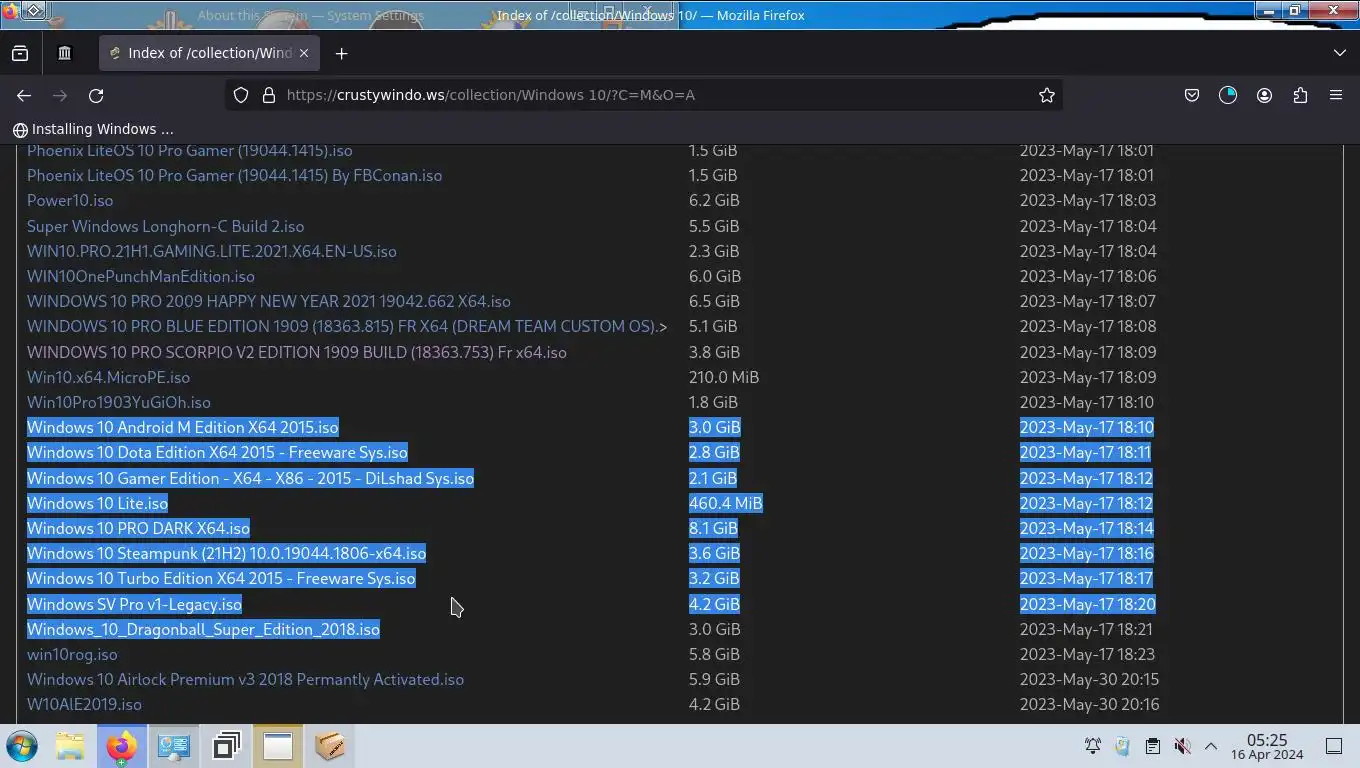Click the date '2023-May-17 18:20'
Image resolution: width=1360 pixels, height=768 pixels.
(x=1088, y=604)
